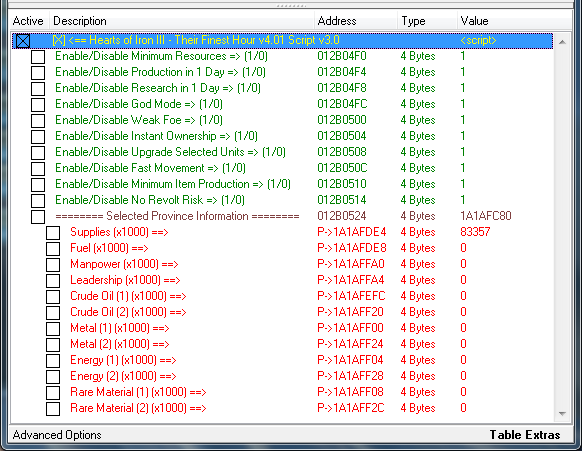
Task: Freeze the Supplies (x1000) entry checkbox
Action: tap(53, 233)
